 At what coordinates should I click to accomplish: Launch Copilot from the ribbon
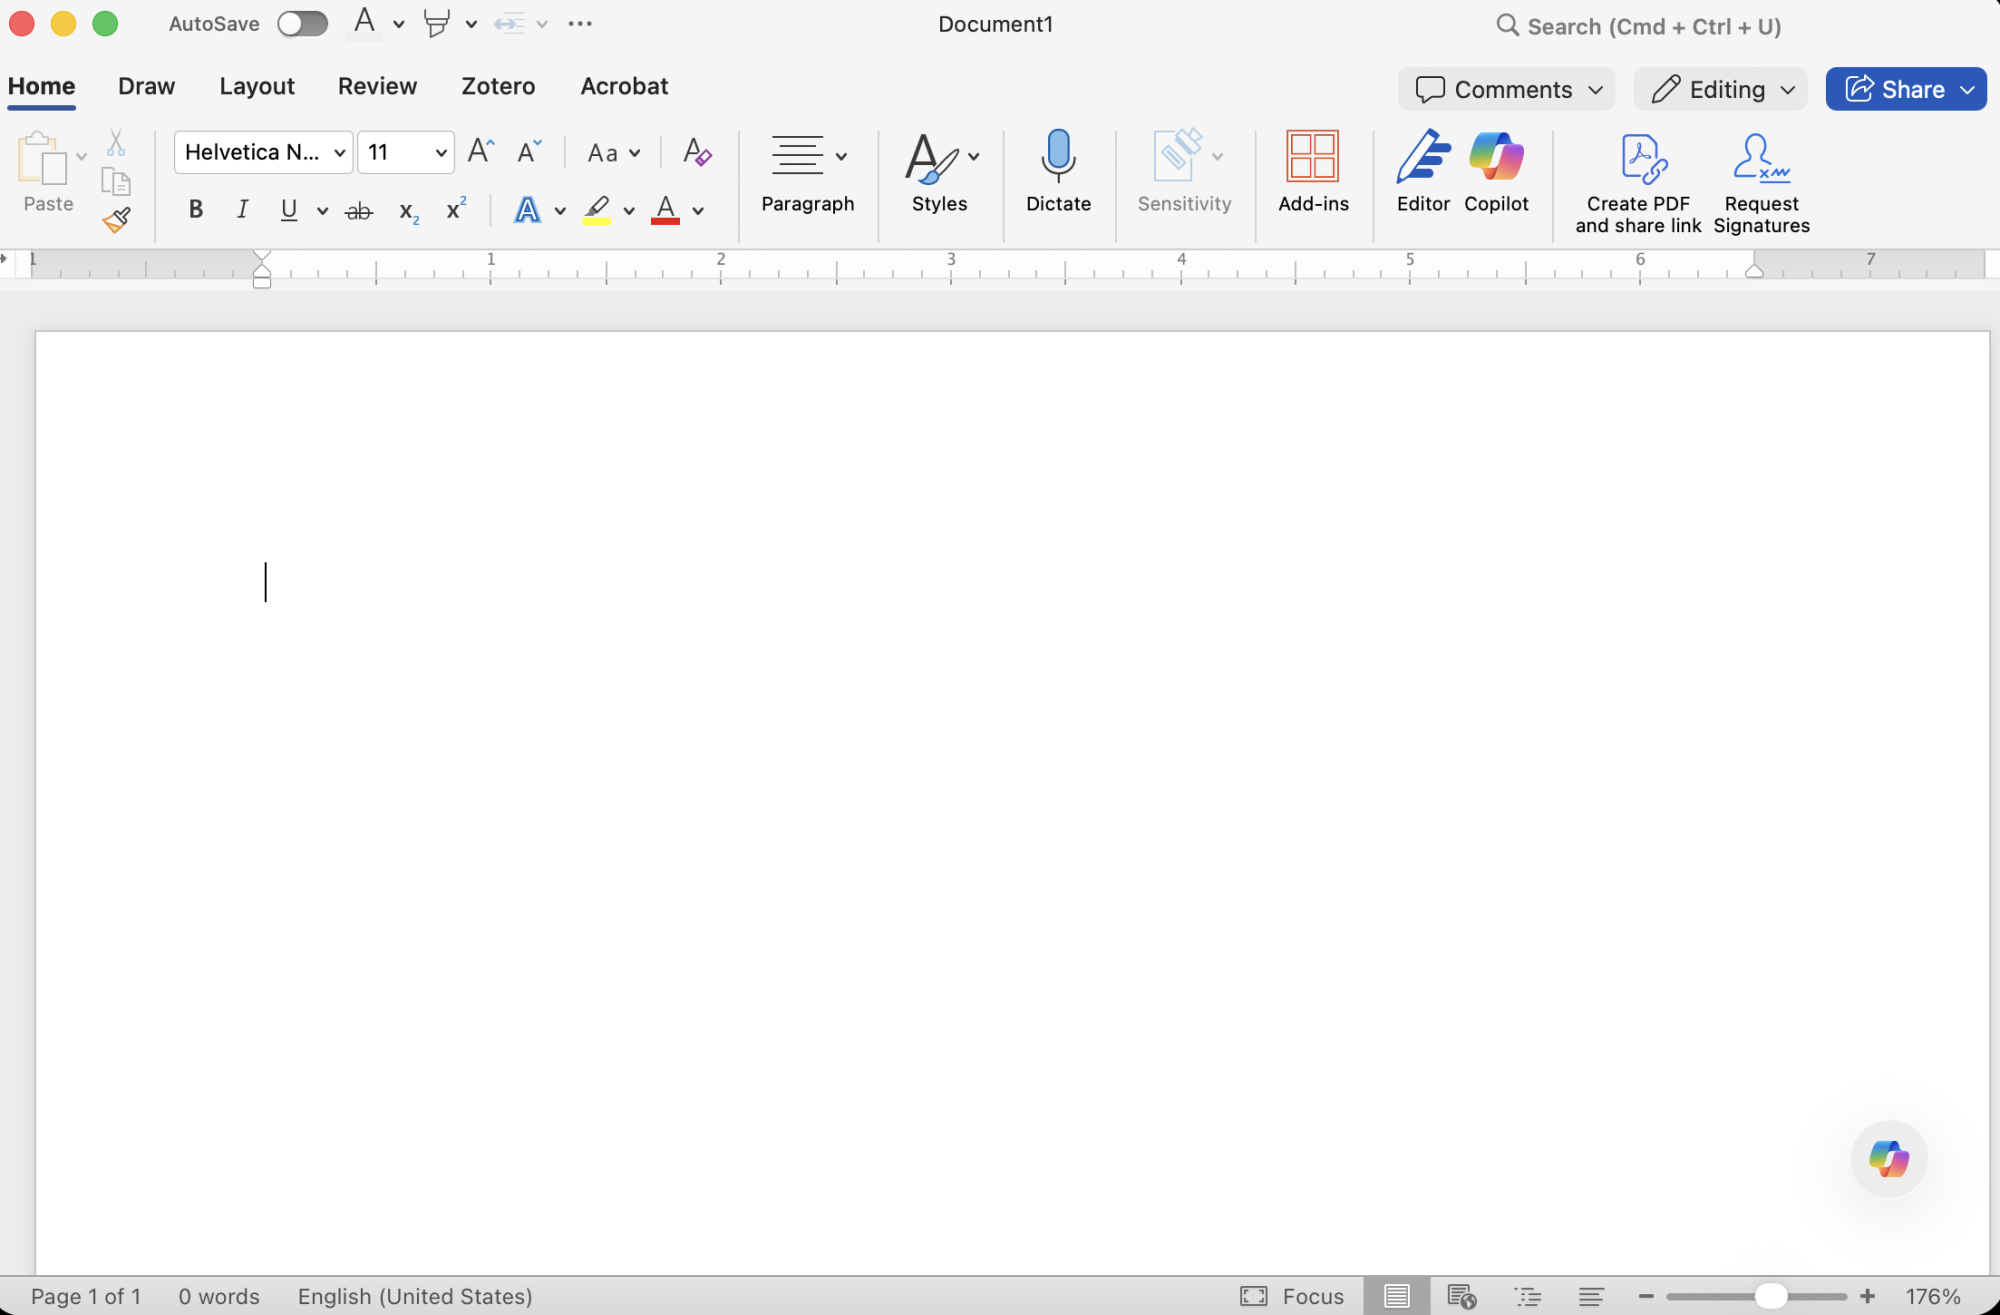click(x=1496, y=157)
